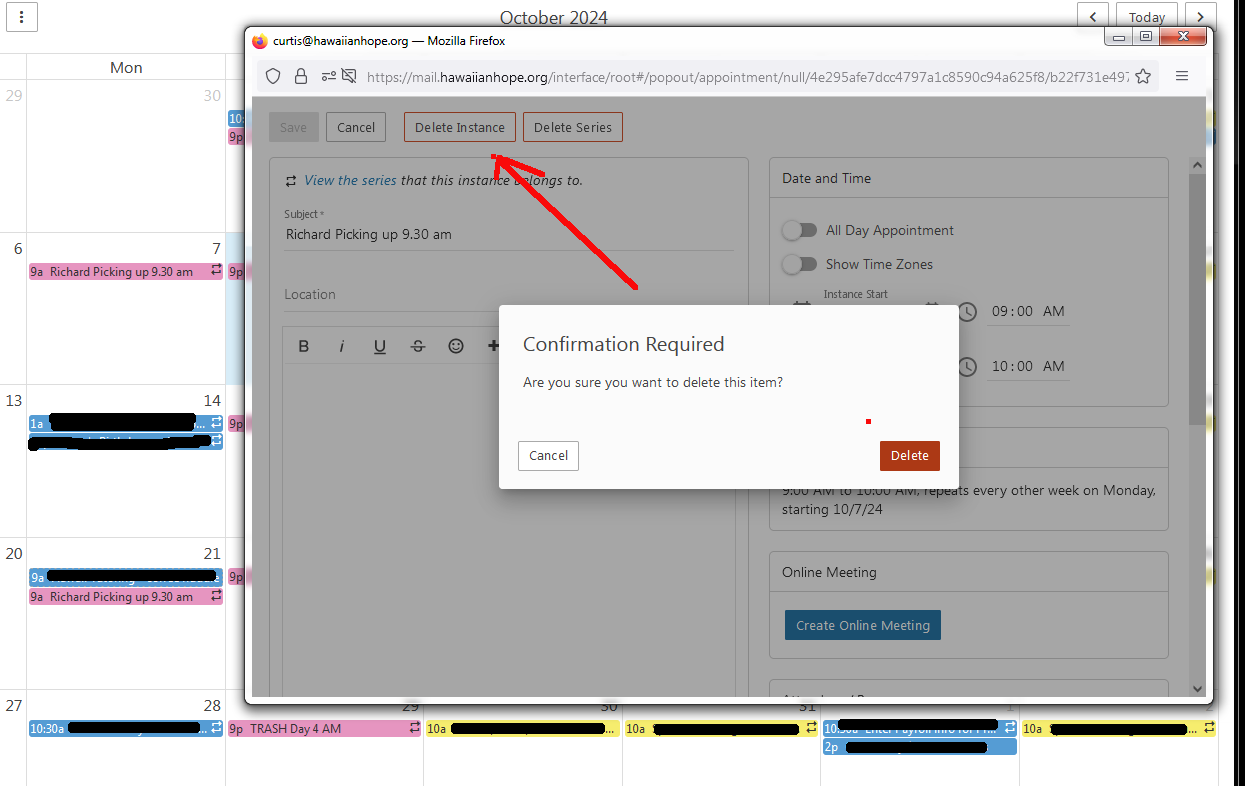The image size is (1245, 786).
Task: Confirm deletion with the red Delete button
Action: tap(909, 455)
